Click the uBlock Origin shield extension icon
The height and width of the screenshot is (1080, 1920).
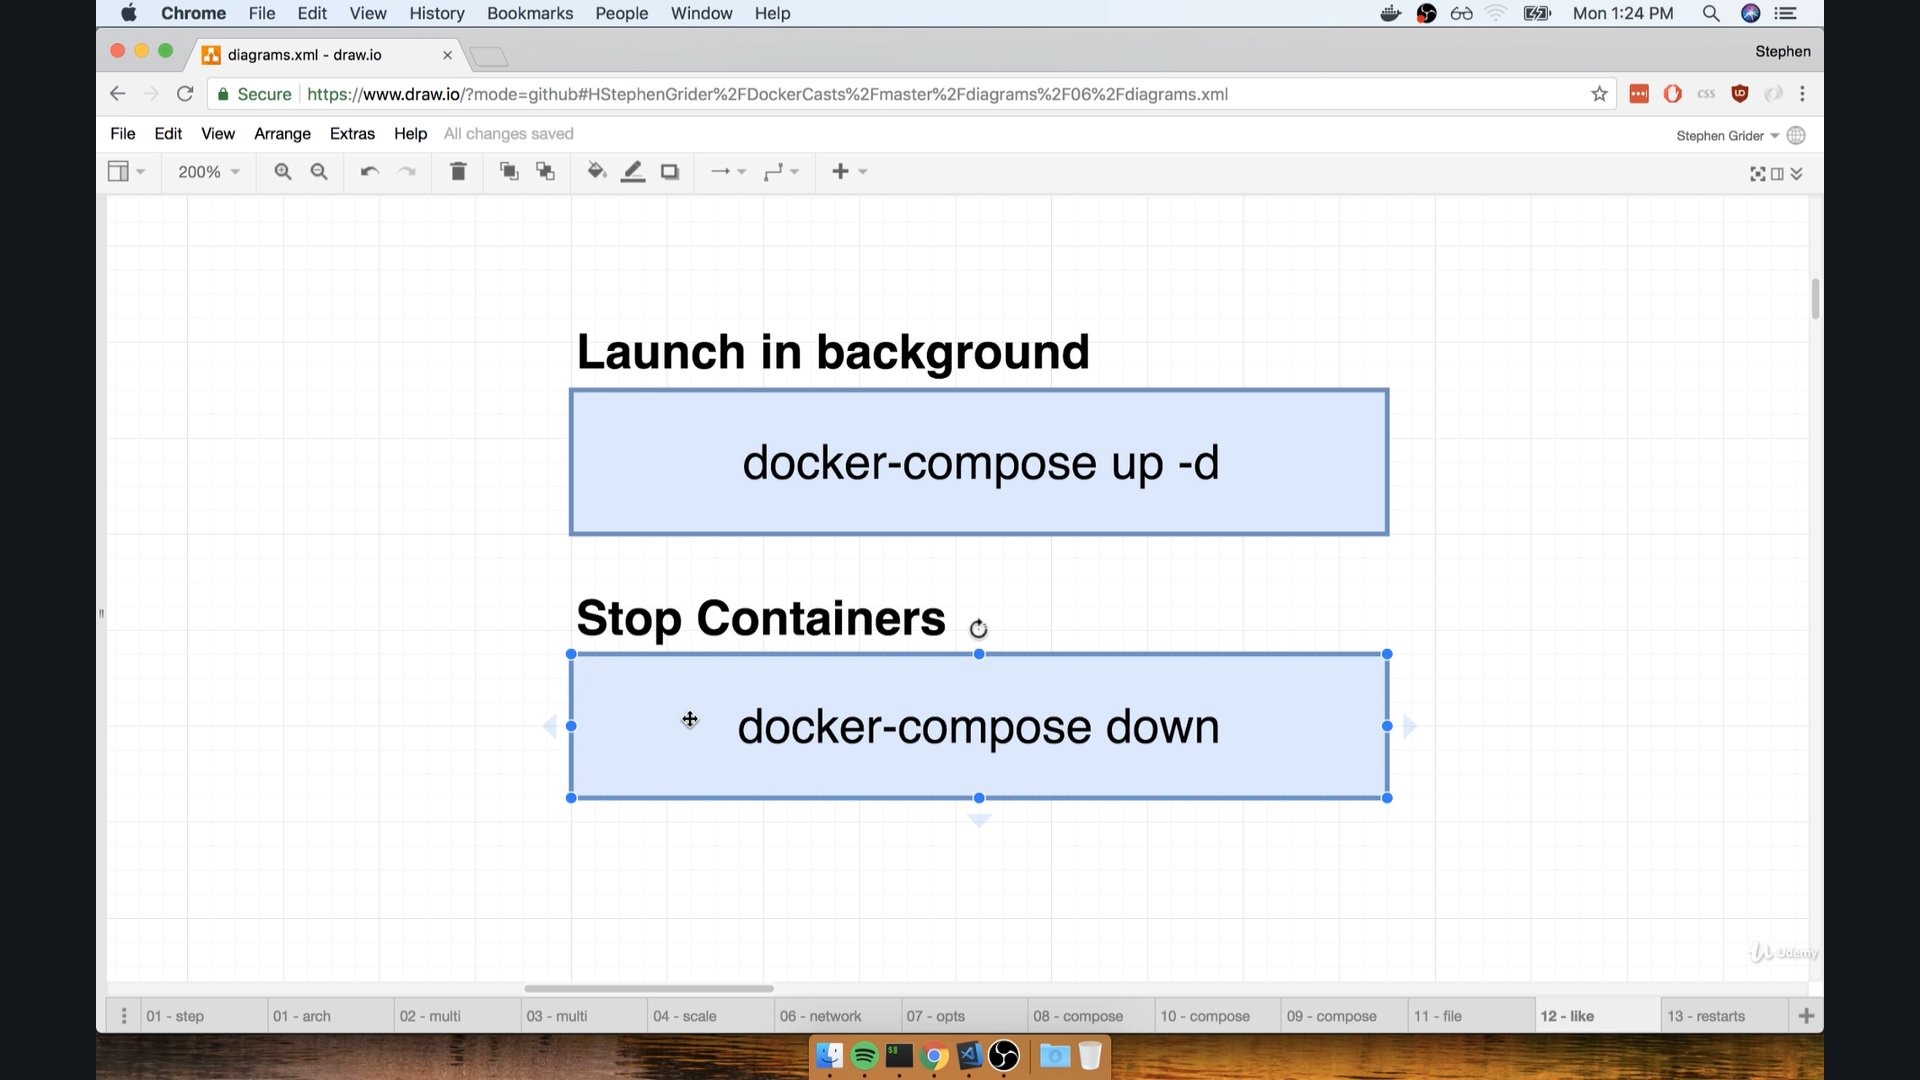(x=1740, y=93)
